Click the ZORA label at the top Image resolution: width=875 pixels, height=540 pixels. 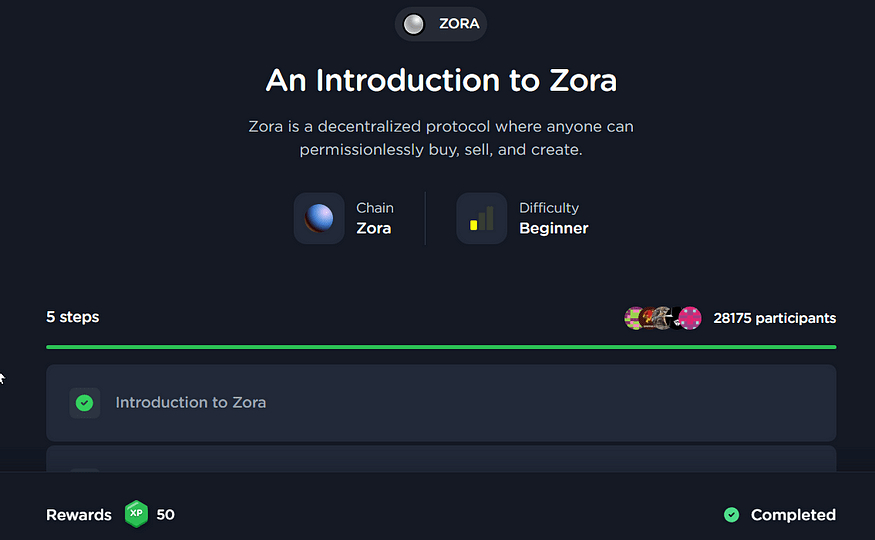[459, 24]
